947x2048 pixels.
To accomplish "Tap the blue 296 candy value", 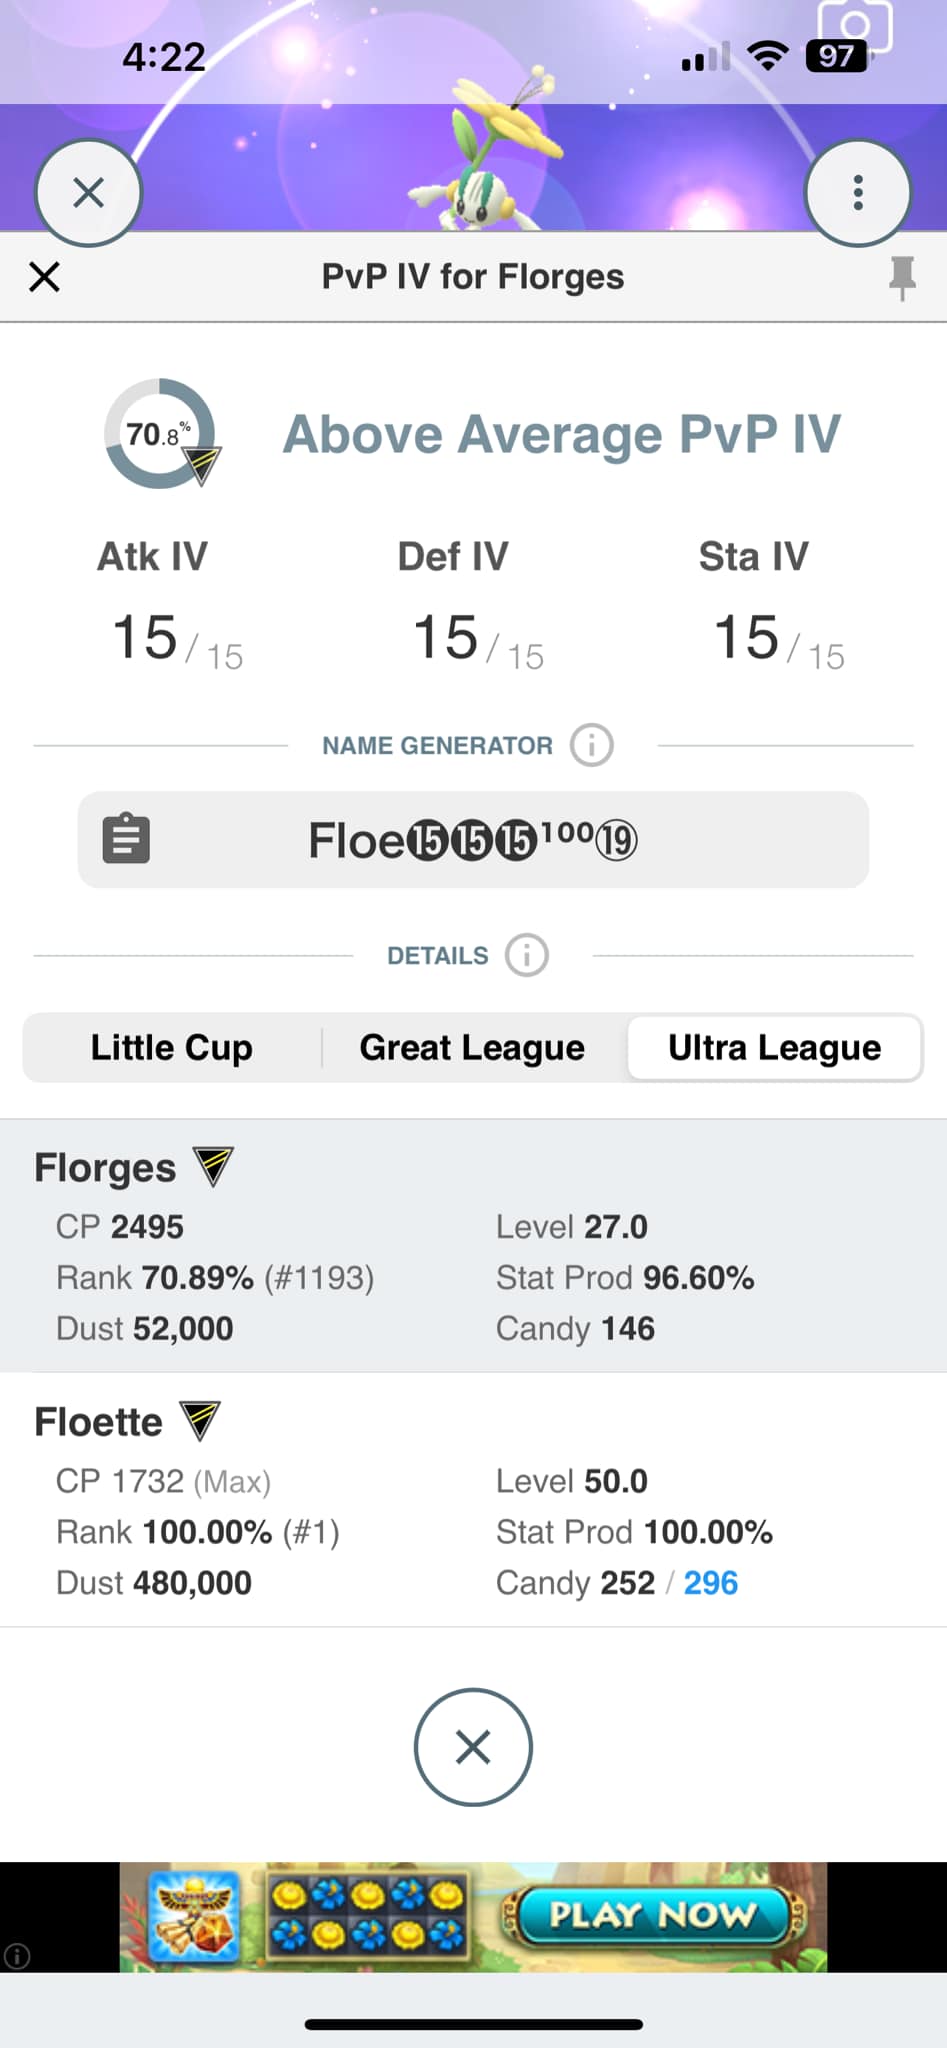I will [711, 1583].
